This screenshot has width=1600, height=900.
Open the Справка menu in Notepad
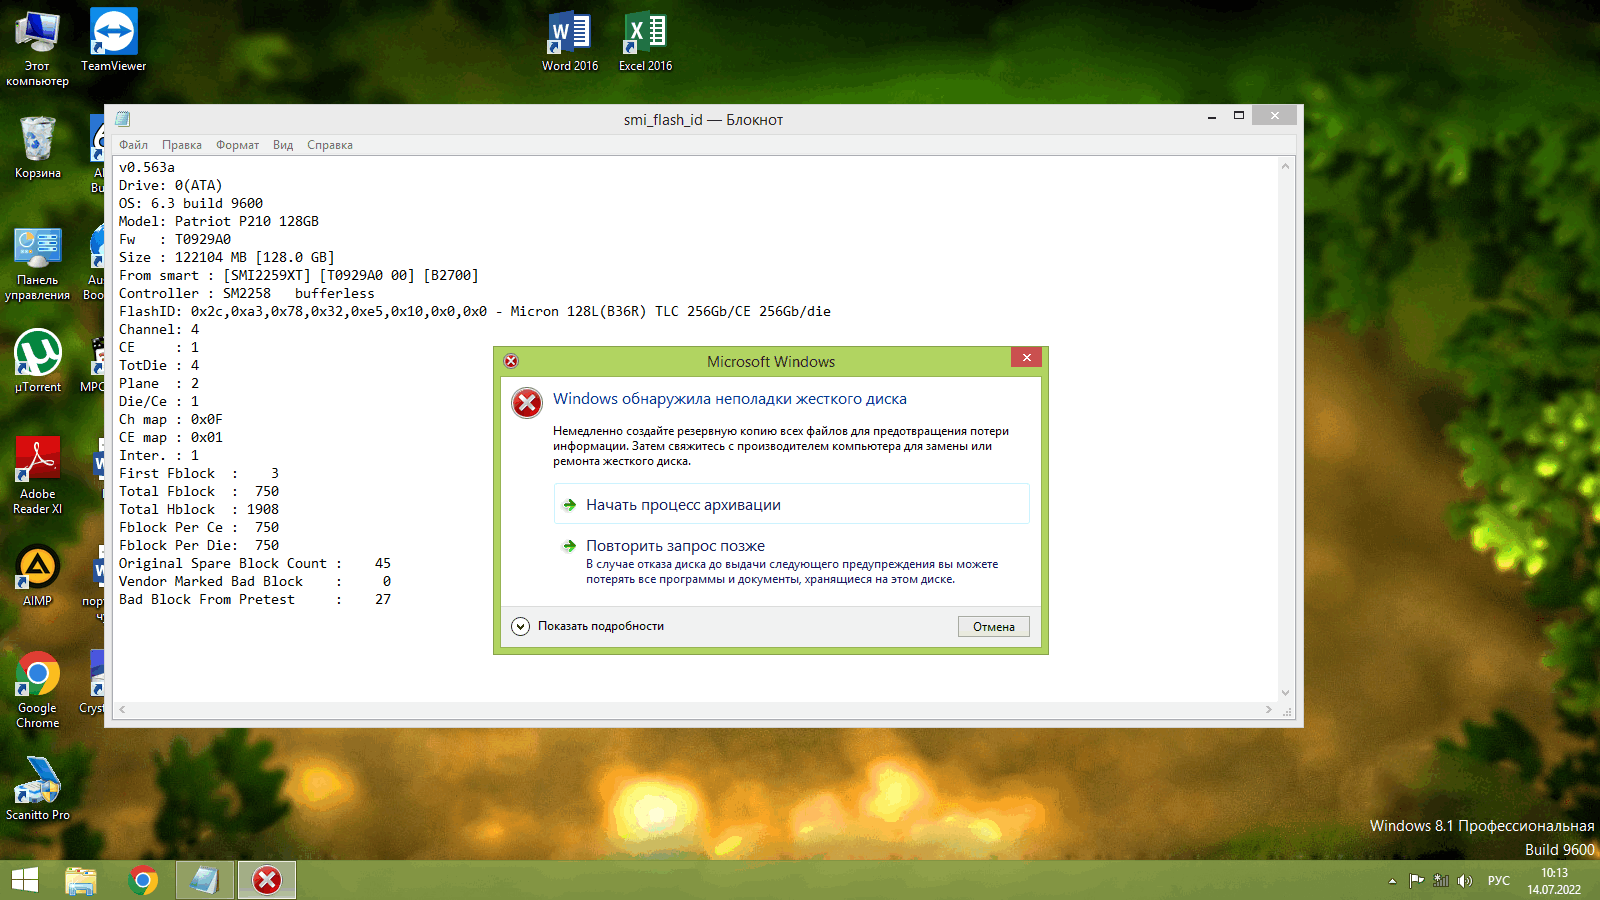[330, 145]
